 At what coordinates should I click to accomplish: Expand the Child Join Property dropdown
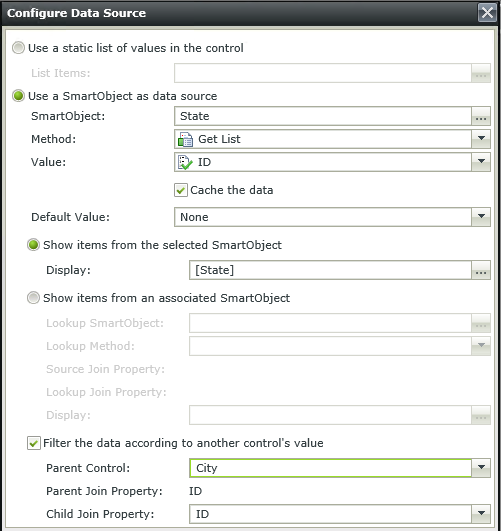(481, 514)
